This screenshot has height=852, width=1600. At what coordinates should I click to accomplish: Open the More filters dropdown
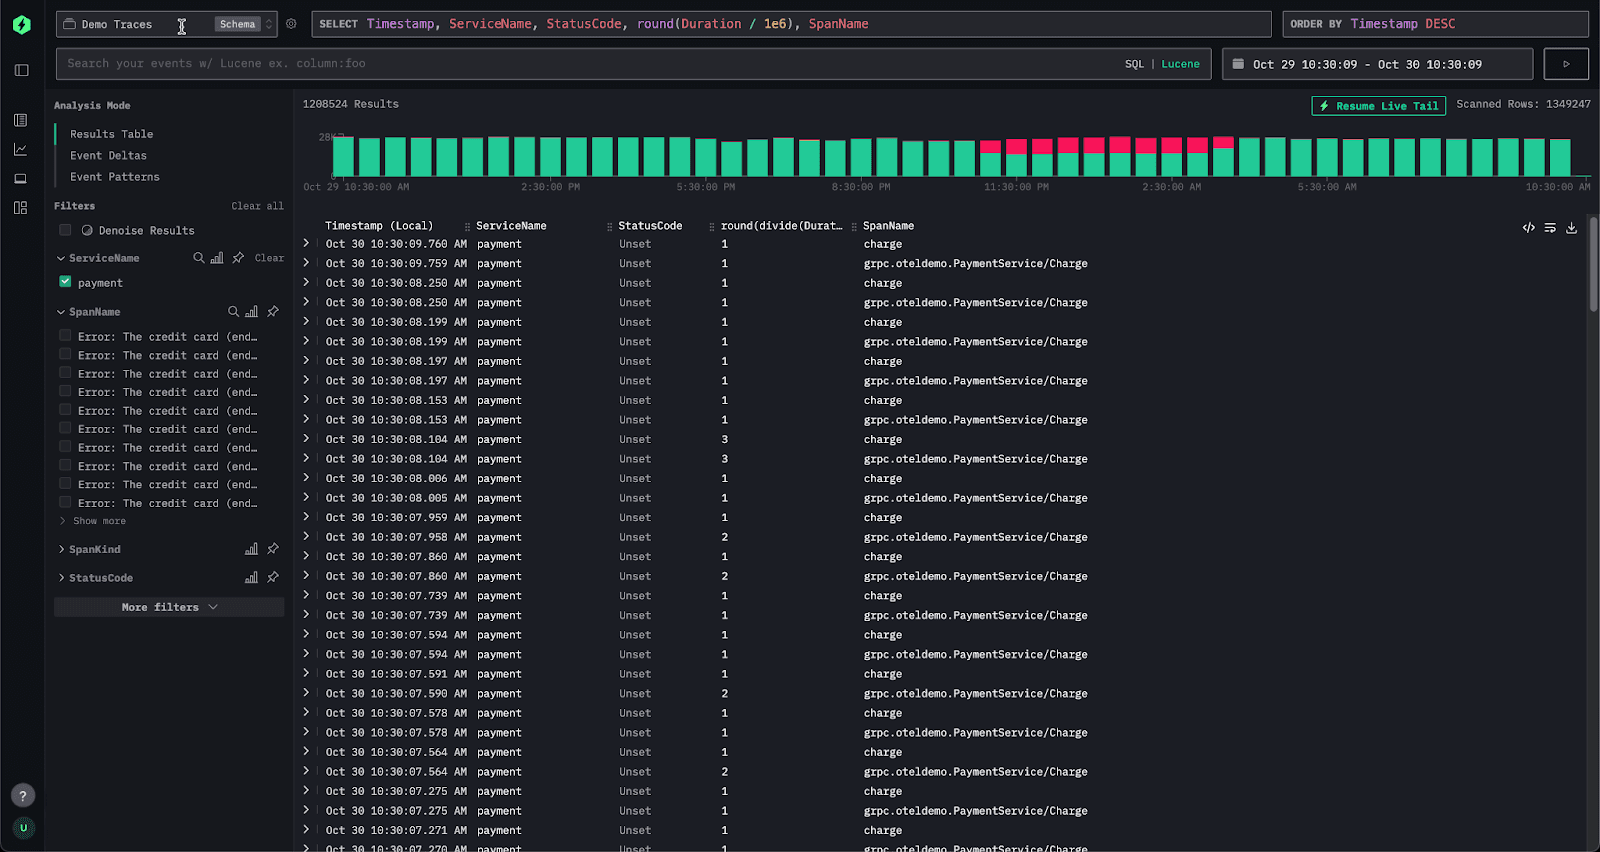(169, 607)
